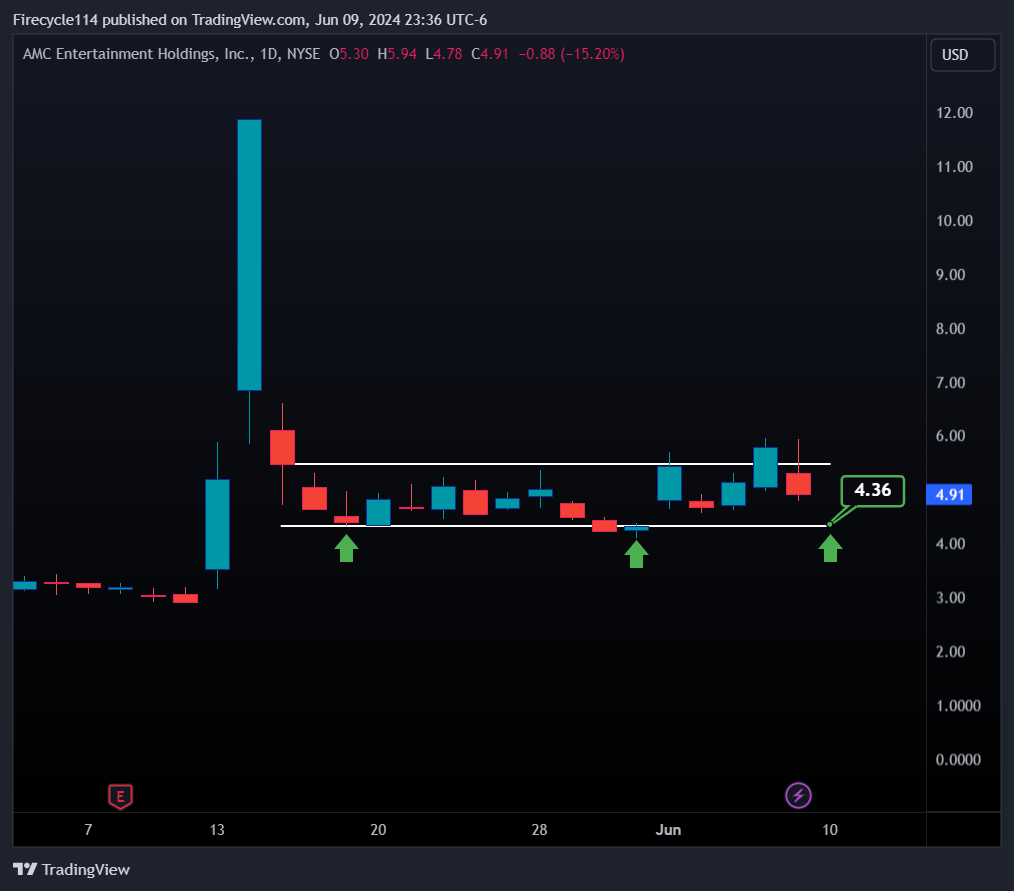Click the Firecycle114 published header text
The width and height of the screenshot is (1014, 891).
pyautogui.click(x=250, y=20)
